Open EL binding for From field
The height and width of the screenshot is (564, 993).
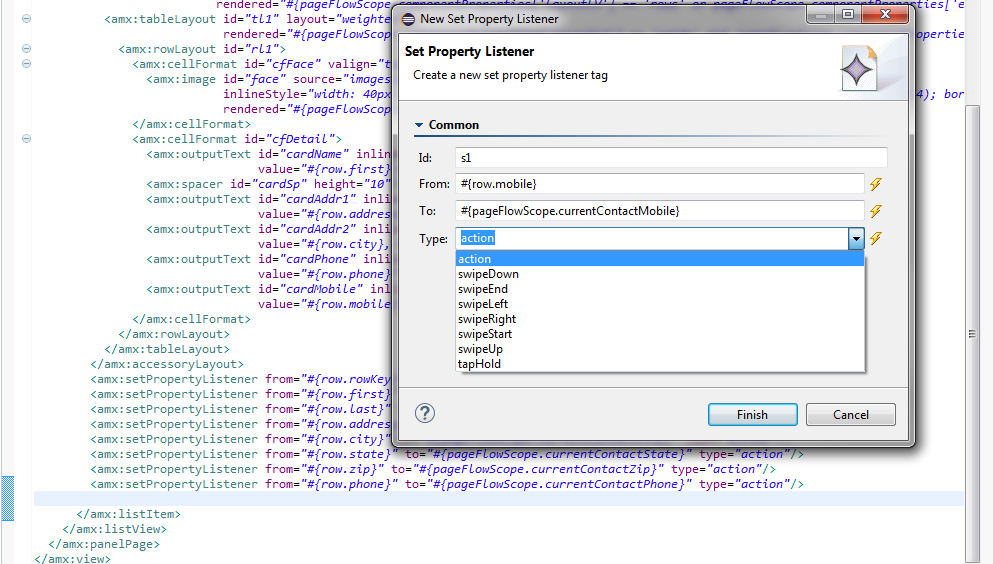click(x=875, y=184)
